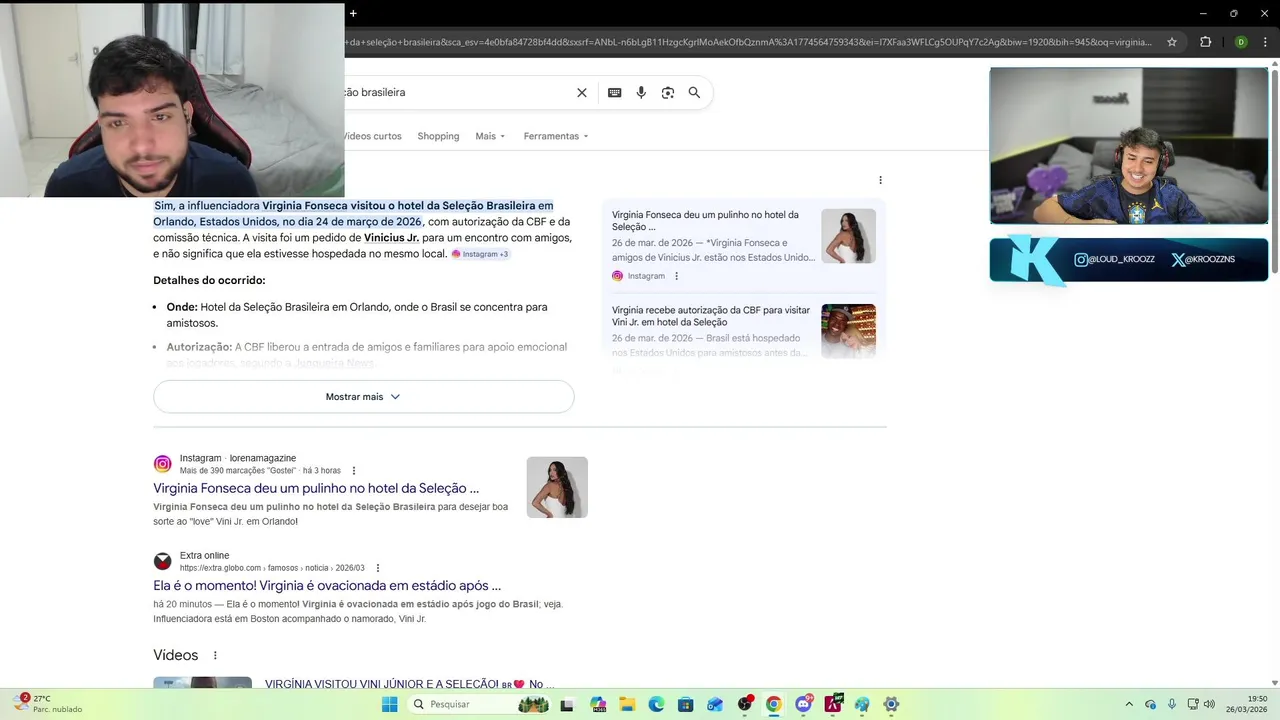Click the Chrome address bar URL

(x=748, y=42)
